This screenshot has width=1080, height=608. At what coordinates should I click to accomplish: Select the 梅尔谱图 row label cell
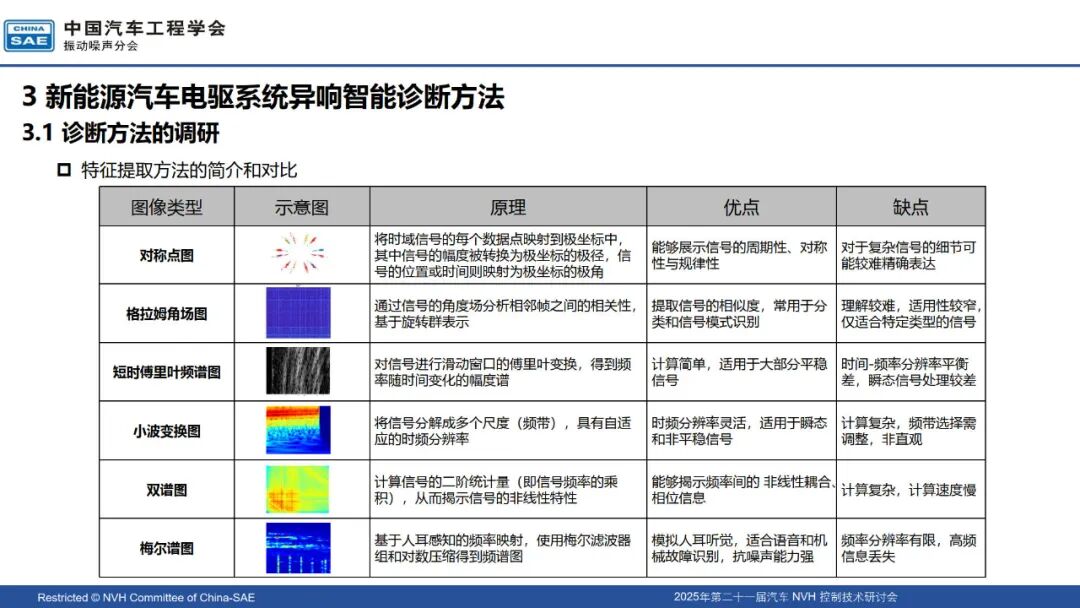click(x=166, y=548)
